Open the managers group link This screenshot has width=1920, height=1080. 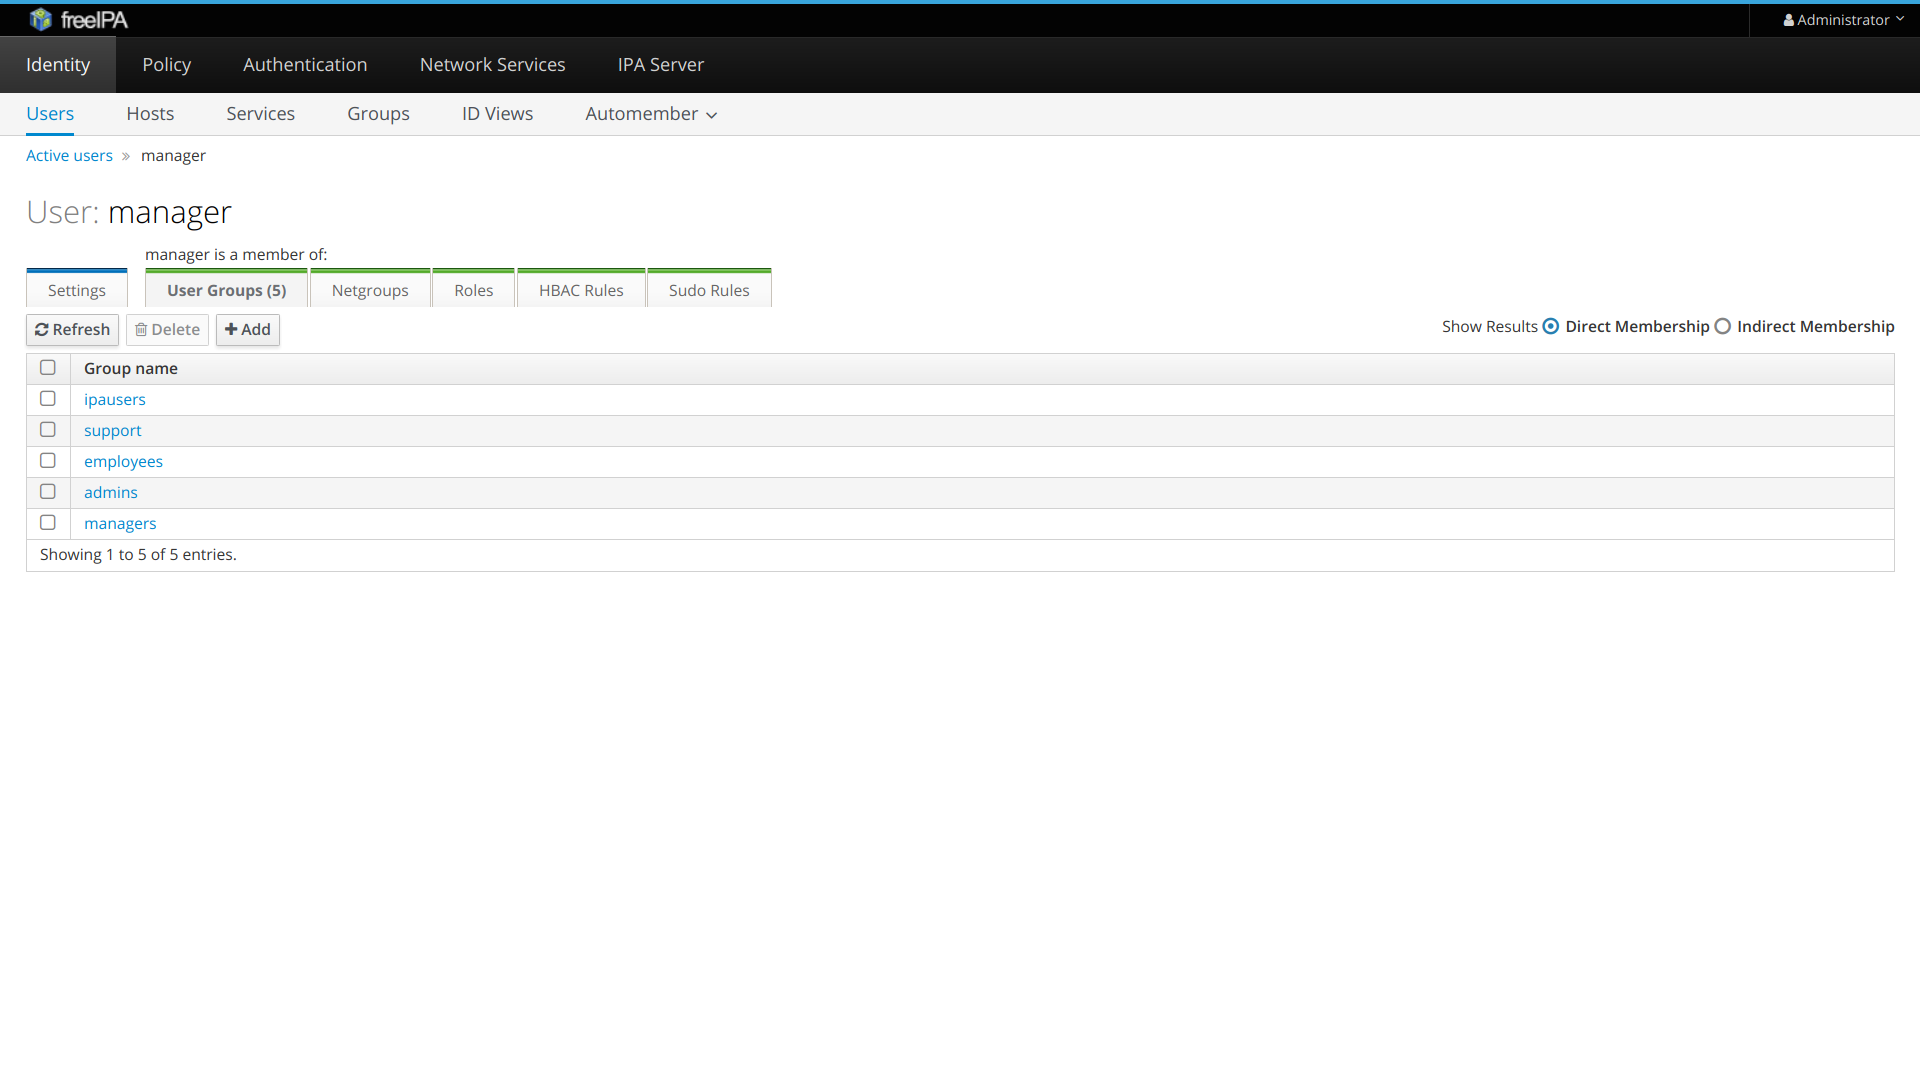point(120,524)
